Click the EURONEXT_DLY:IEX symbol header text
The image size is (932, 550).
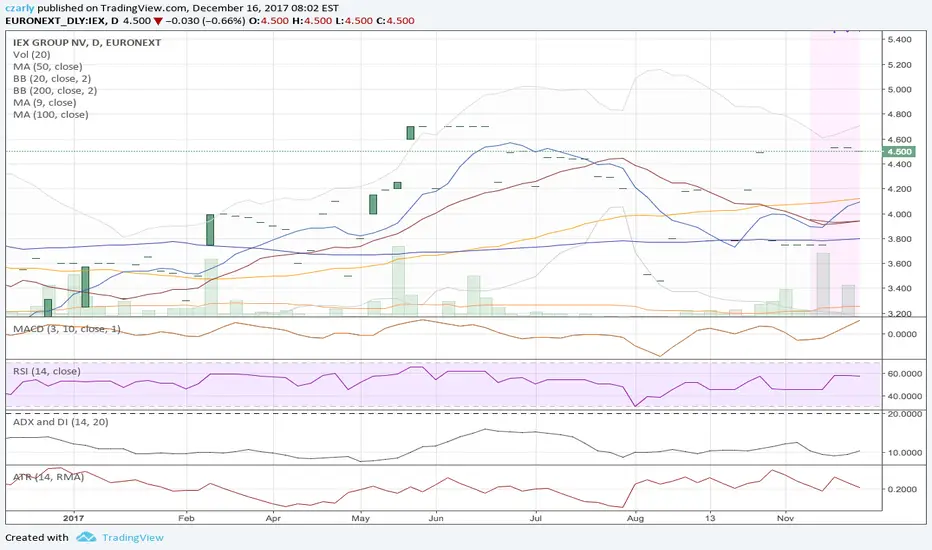[x=56, y=21]
